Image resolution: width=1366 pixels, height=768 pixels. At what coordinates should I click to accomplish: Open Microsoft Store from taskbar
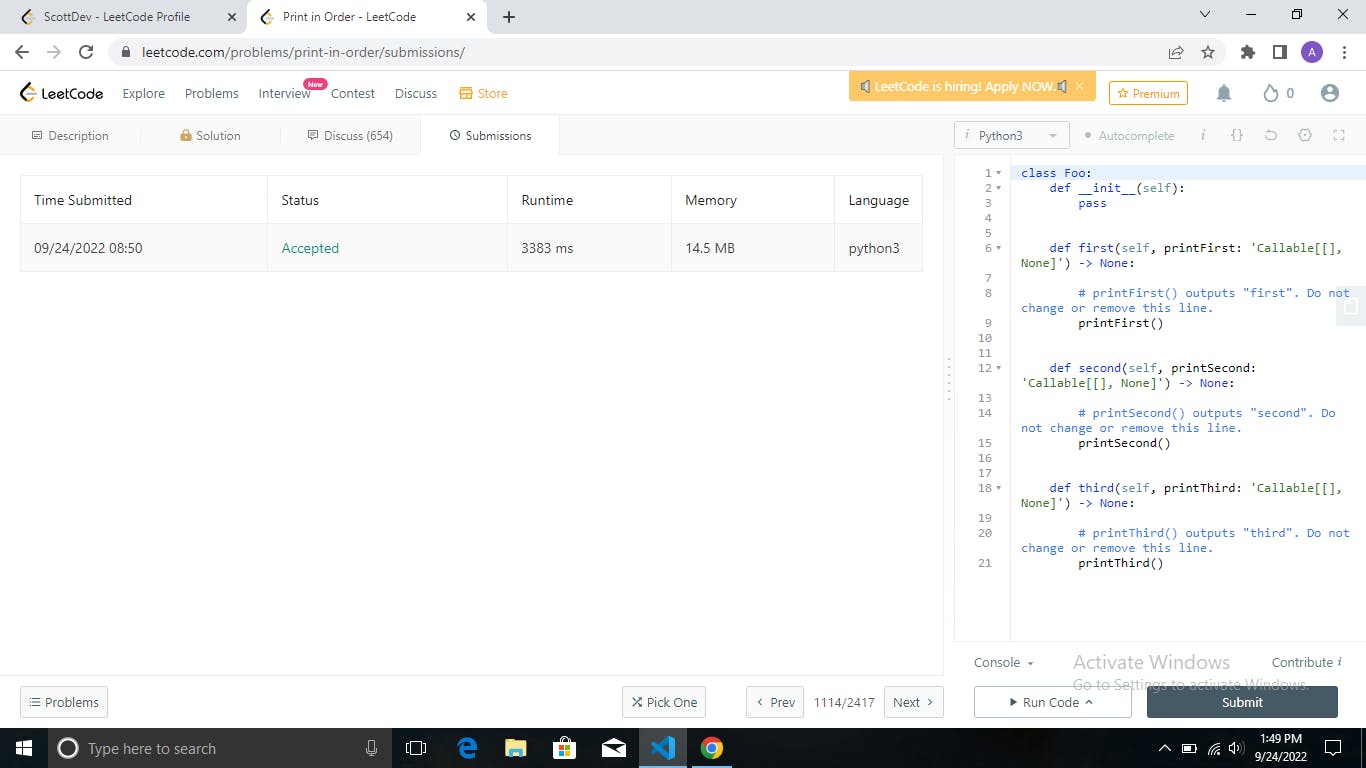(x=565, y=748)
